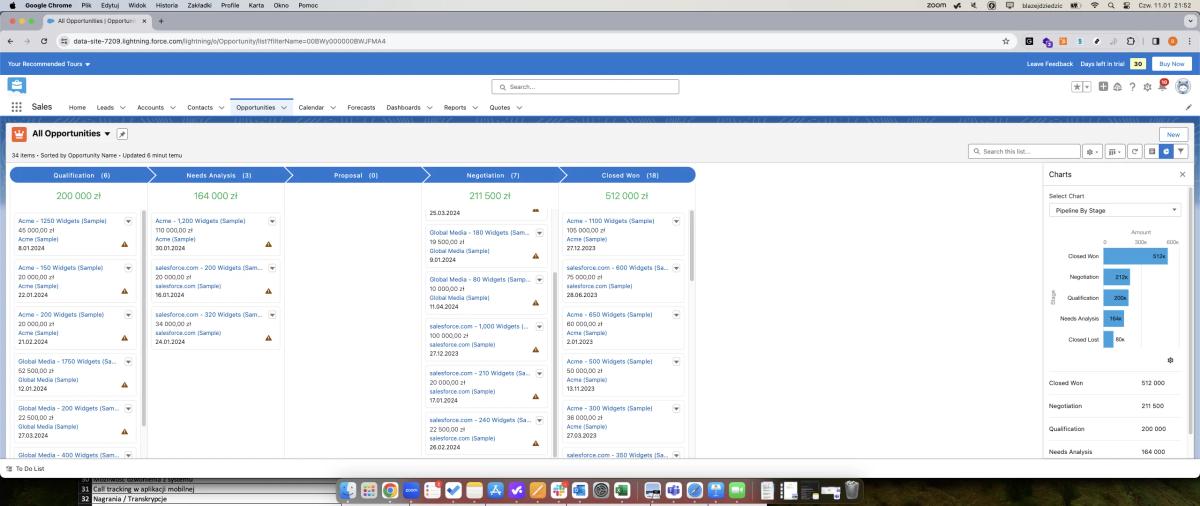Click Search this list field
The height and width of the screenshot is (506, 1200).
tap(1023, 151)
